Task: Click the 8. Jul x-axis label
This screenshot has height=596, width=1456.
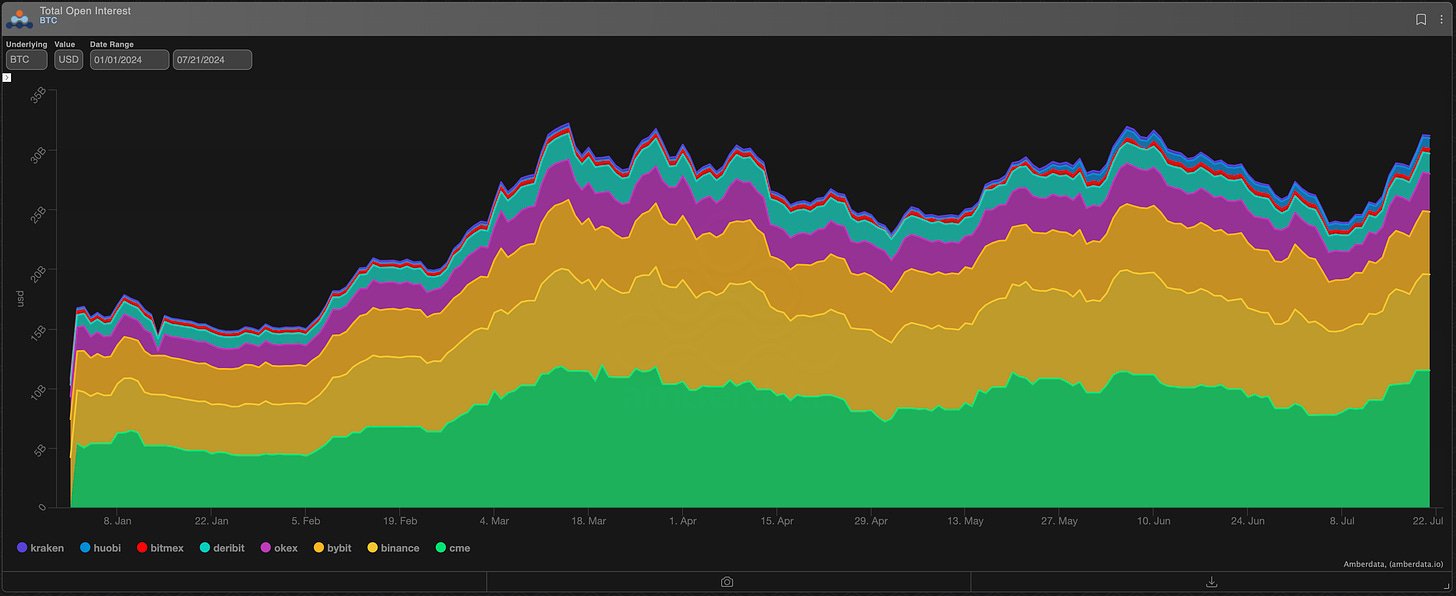Action: click(x=1342, y=521)
